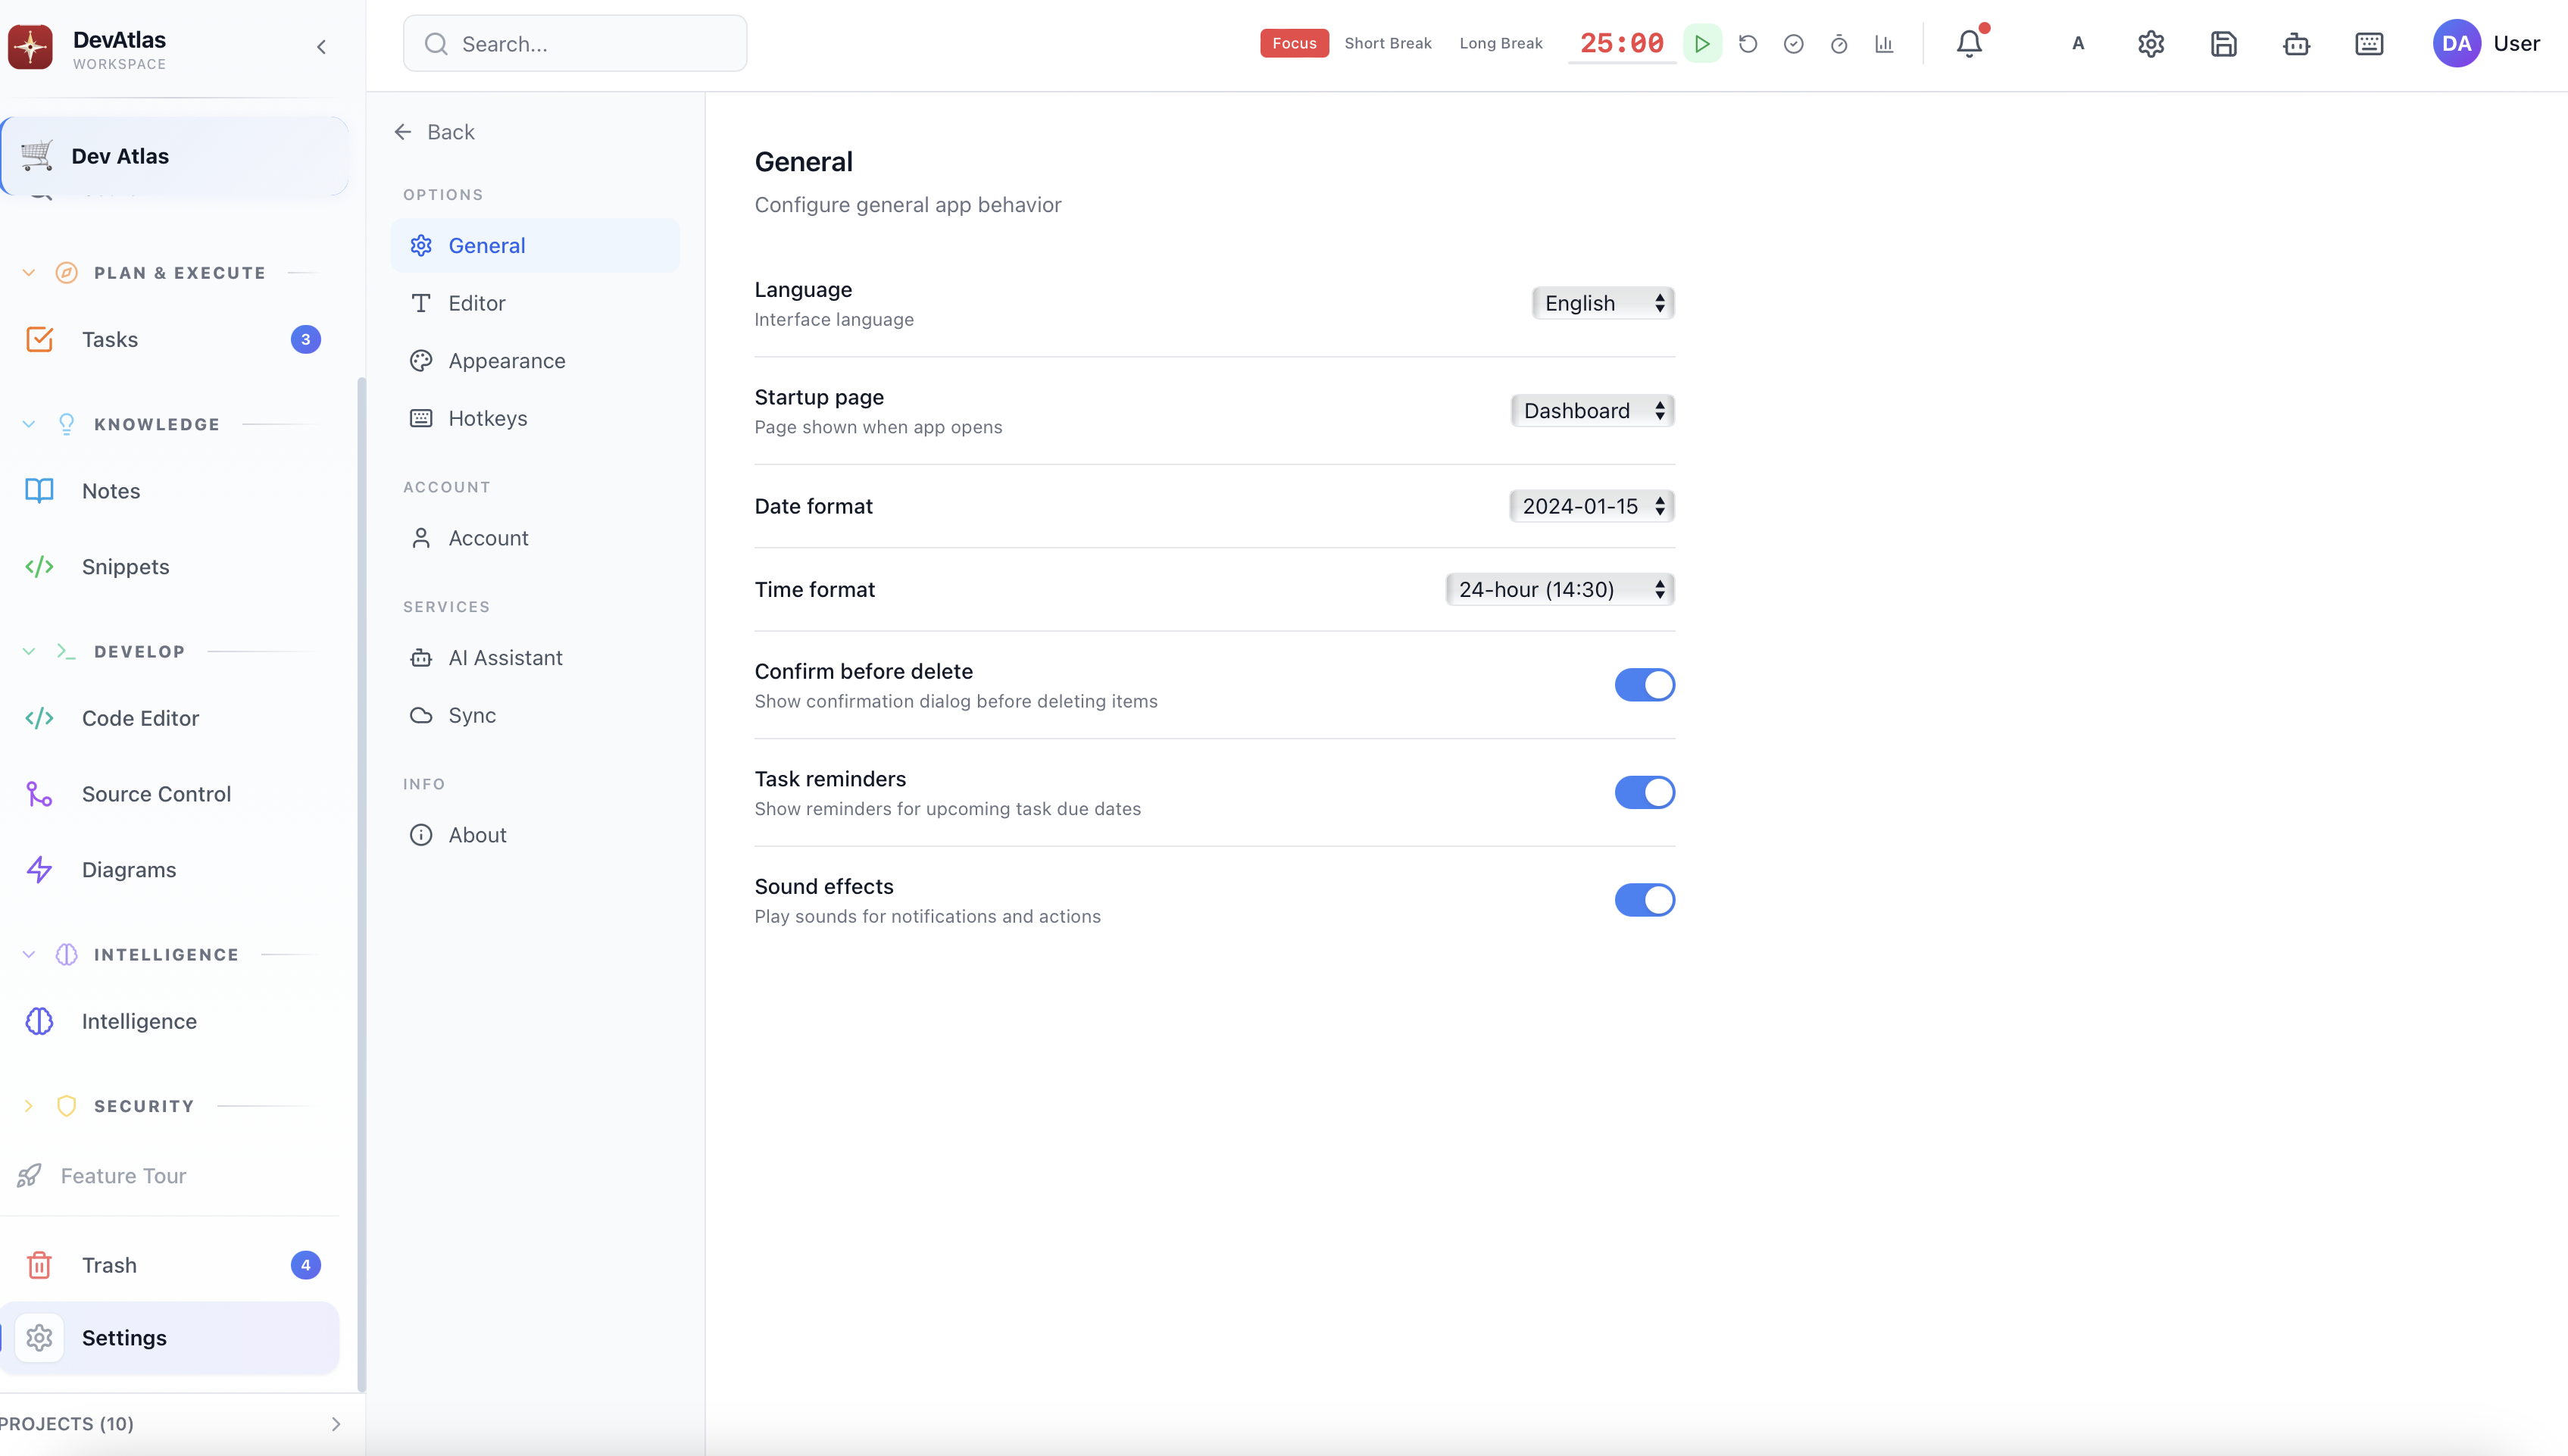Image resolution: width=2568 pixels, height=1456 pixels.
Task: Open the timer statistics chart icon
Action: point(1884,43)
